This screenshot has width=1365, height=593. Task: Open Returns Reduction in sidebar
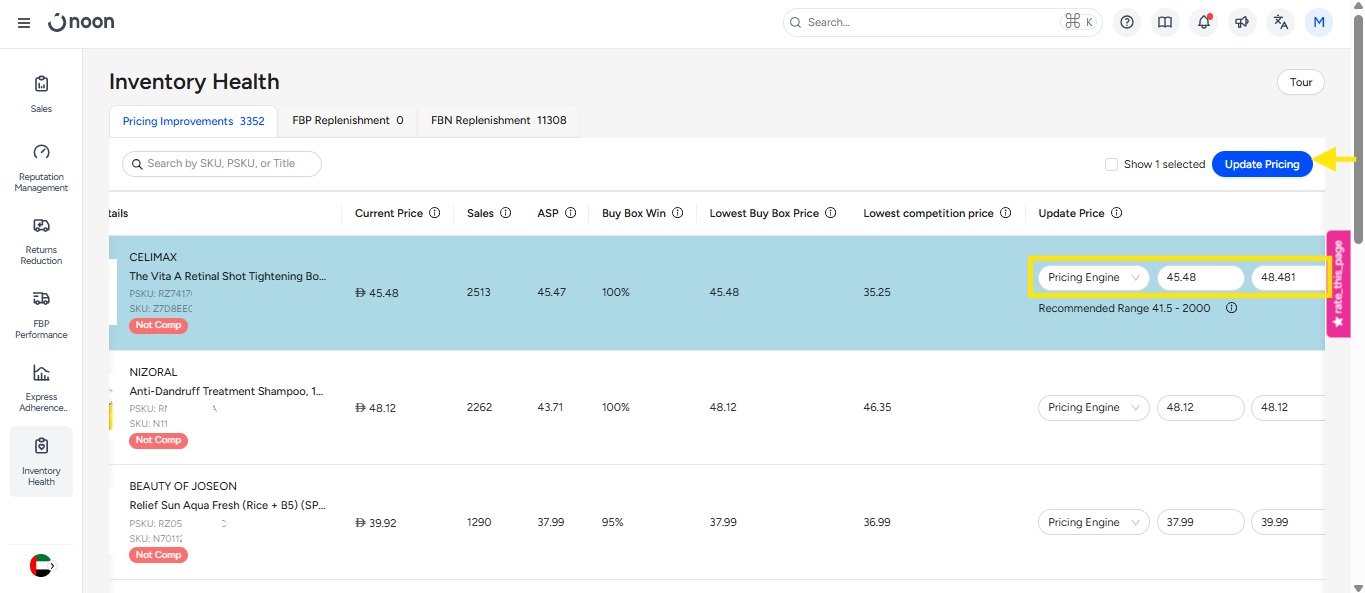click(41, 240)
